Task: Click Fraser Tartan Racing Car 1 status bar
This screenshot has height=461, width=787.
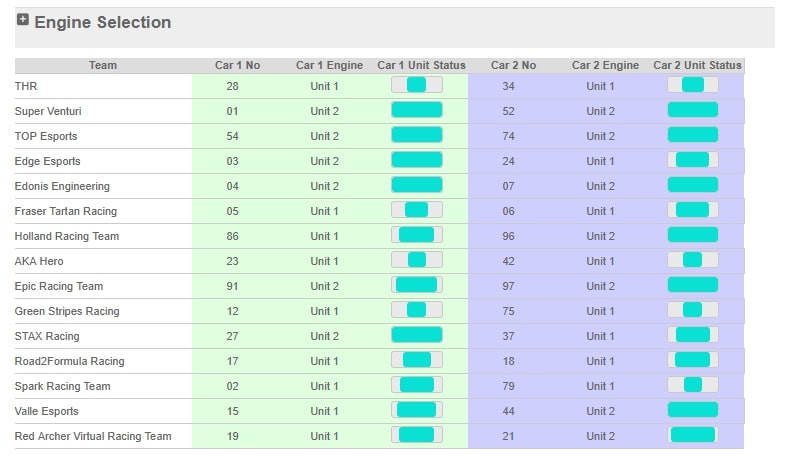Action: coord(416,211)
